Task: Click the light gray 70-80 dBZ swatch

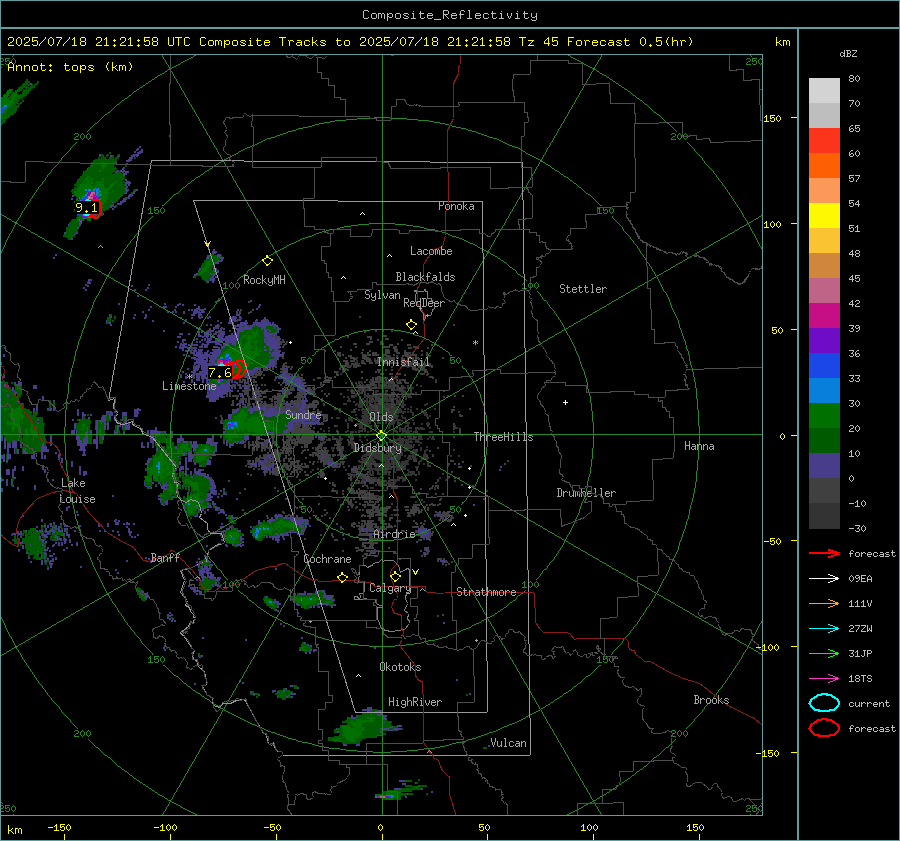Action: [x=824, y=90]
